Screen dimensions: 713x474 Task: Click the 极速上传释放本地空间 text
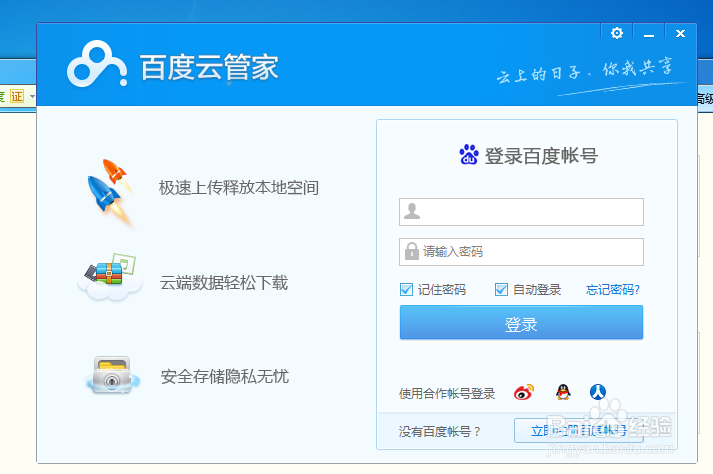239,188
